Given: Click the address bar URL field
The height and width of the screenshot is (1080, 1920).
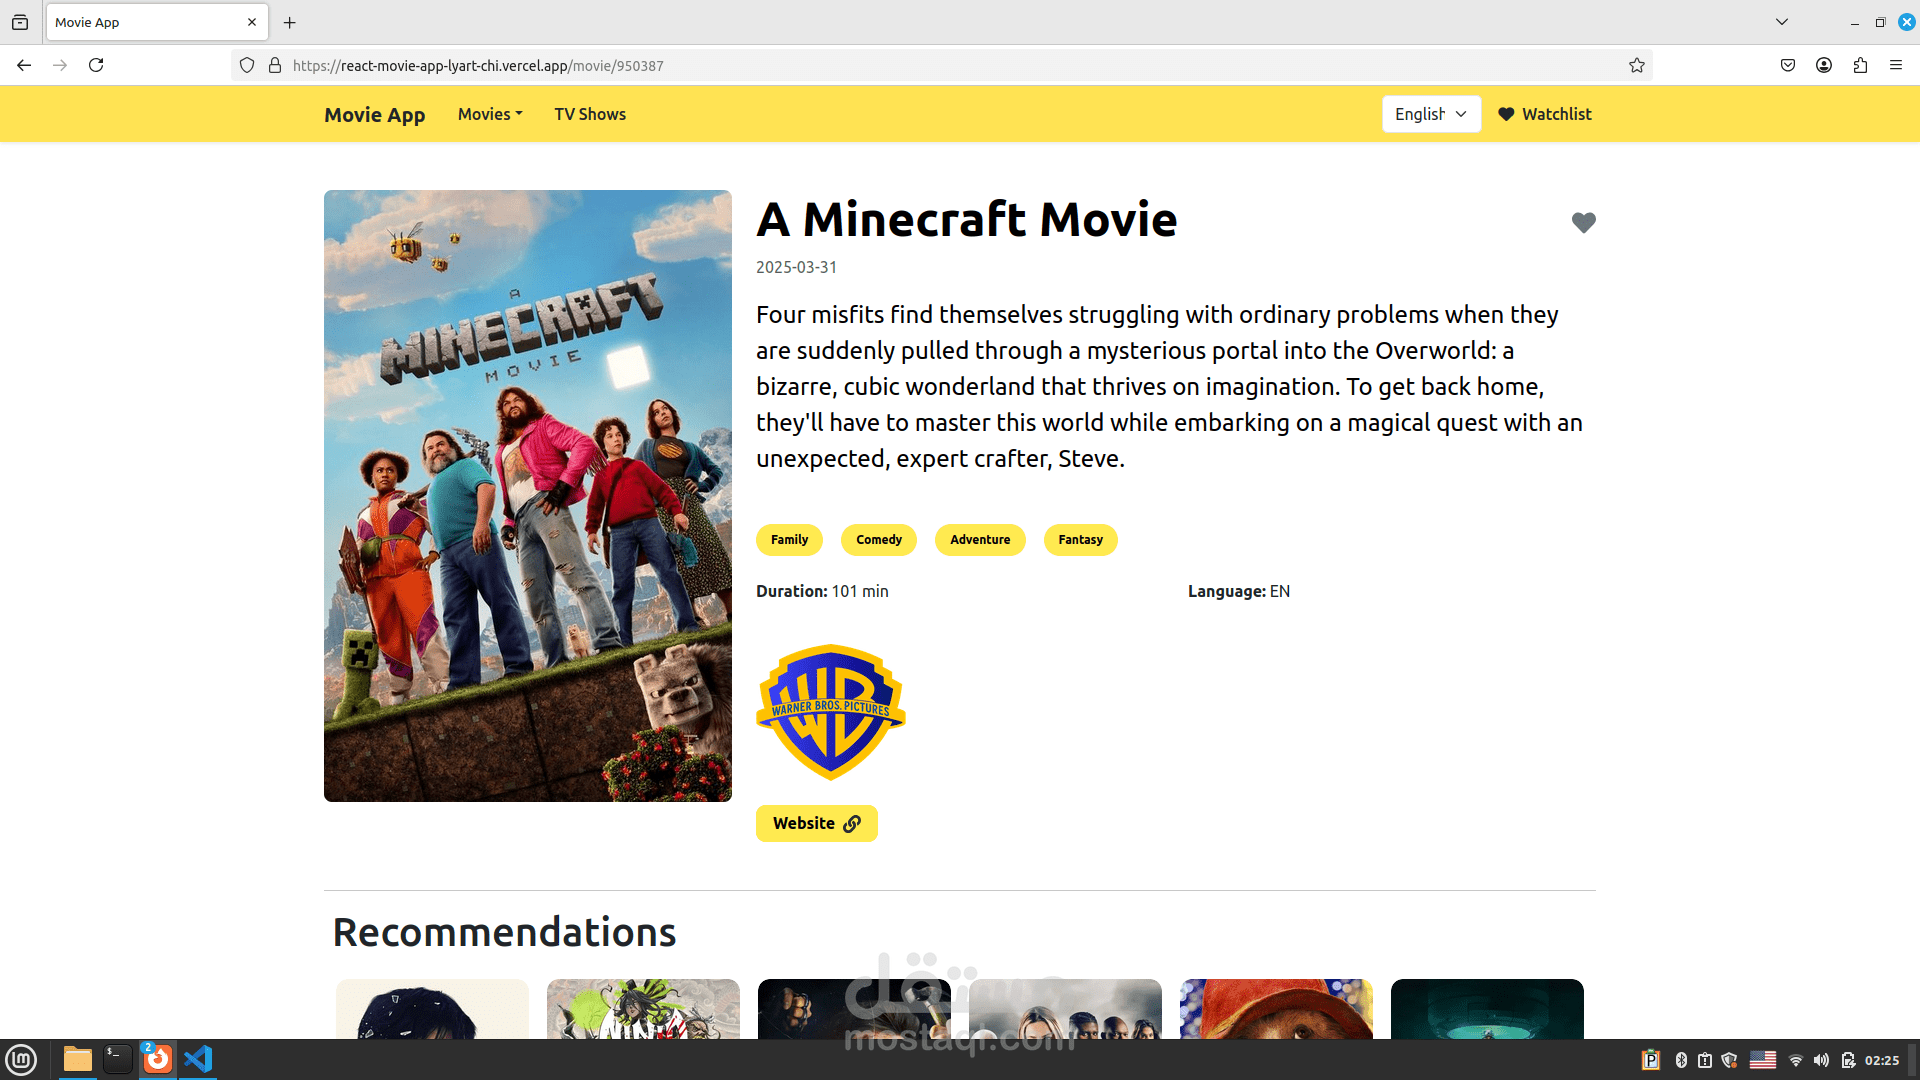Looking at the screenshot, I should (900, 66).
